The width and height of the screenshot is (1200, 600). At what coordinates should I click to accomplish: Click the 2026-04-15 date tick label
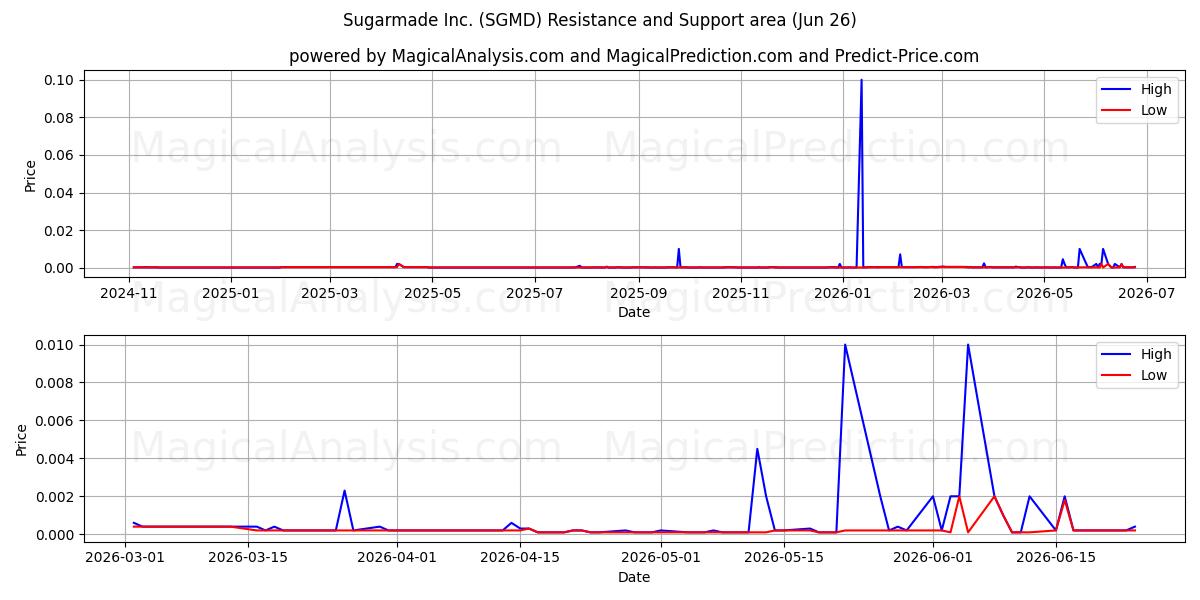click(520, 558)
